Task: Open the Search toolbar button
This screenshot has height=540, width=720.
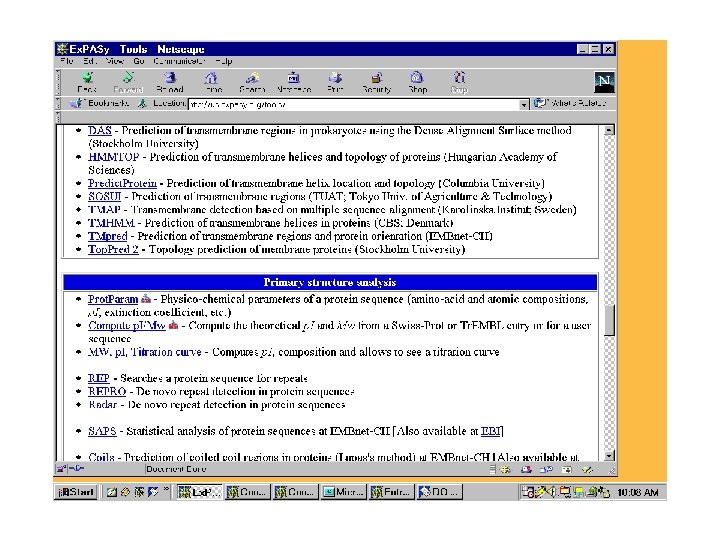Action: [252, 83]
